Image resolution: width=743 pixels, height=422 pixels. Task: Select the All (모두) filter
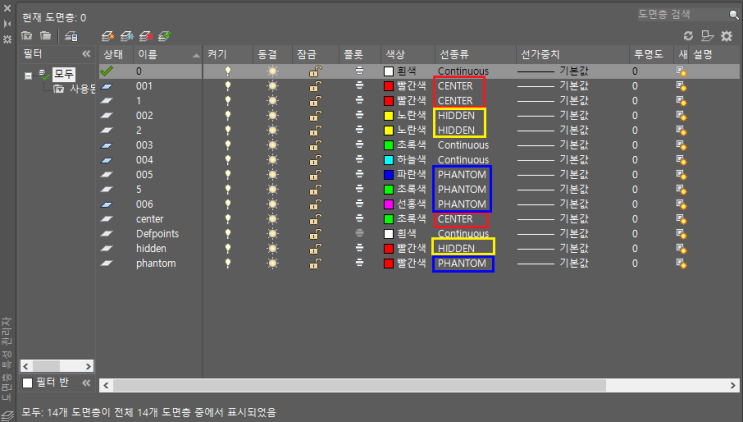63,74
